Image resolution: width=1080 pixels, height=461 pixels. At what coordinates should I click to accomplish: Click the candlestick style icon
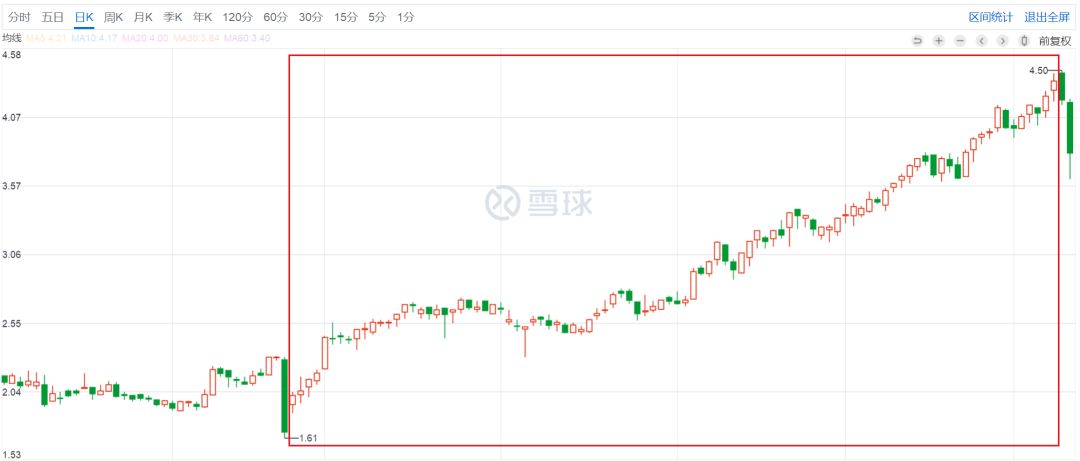1023,41
